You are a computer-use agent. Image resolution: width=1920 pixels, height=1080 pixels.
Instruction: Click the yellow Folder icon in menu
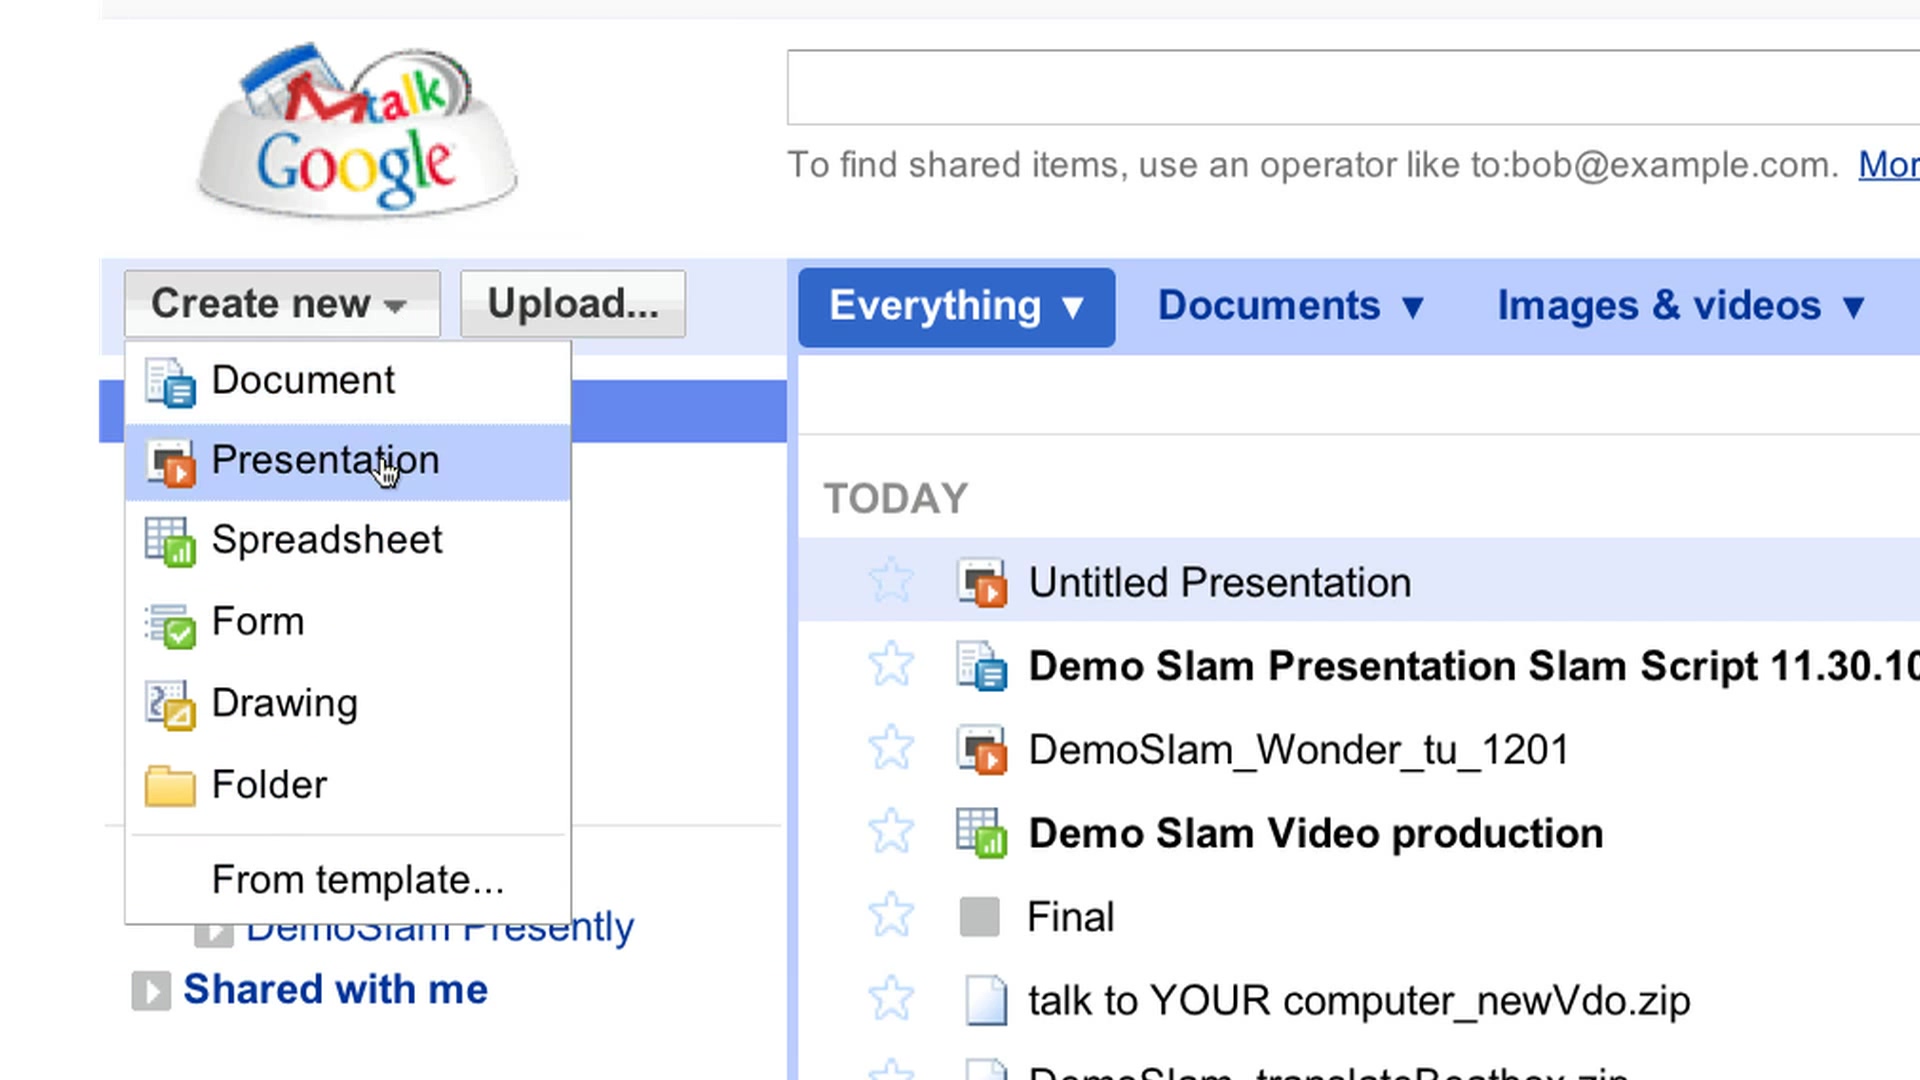(x=170, y=786)
